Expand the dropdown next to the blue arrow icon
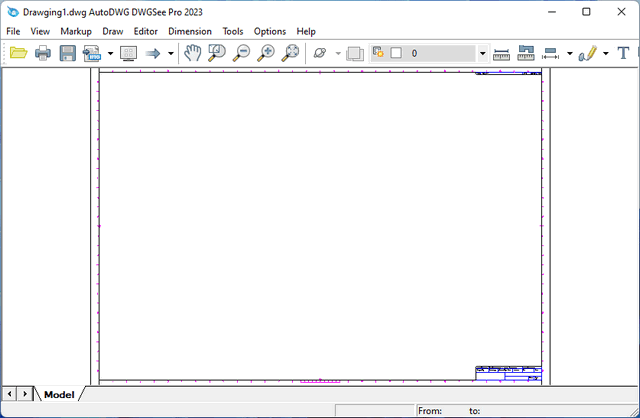The width and height of the screenshot is (640, 418). coord(171,53)
